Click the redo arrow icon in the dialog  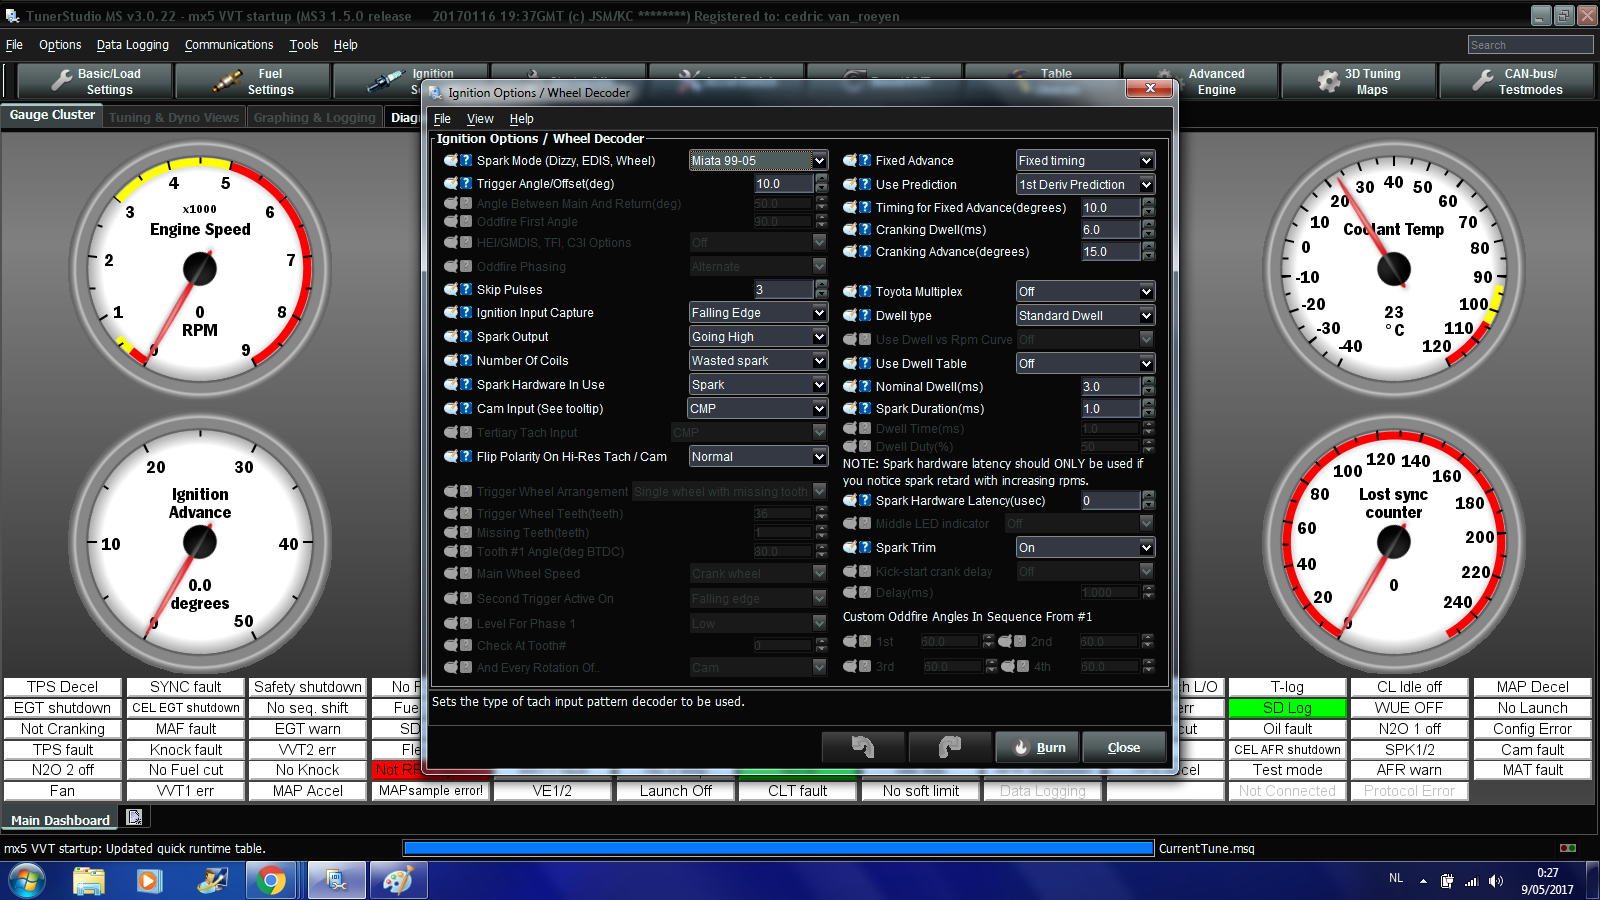coord(950,747)
